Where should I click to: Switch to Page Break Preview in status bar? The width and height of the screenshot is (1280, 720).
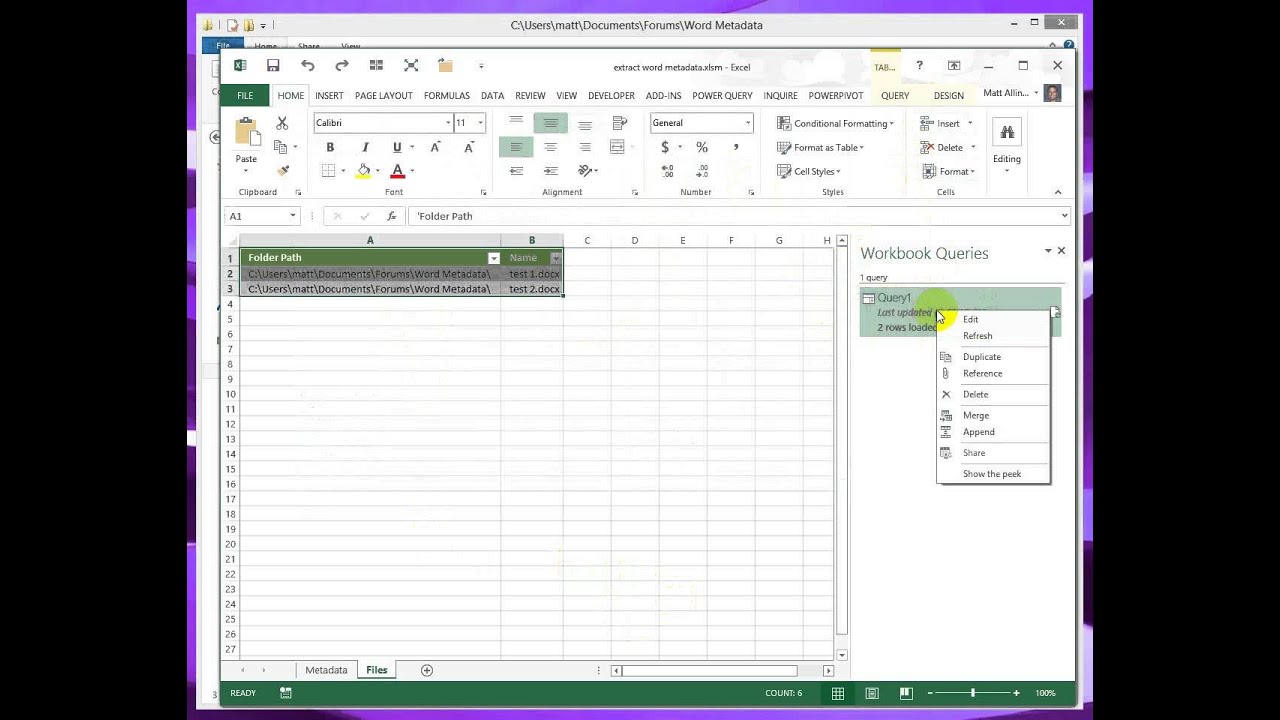coord(906,693)
